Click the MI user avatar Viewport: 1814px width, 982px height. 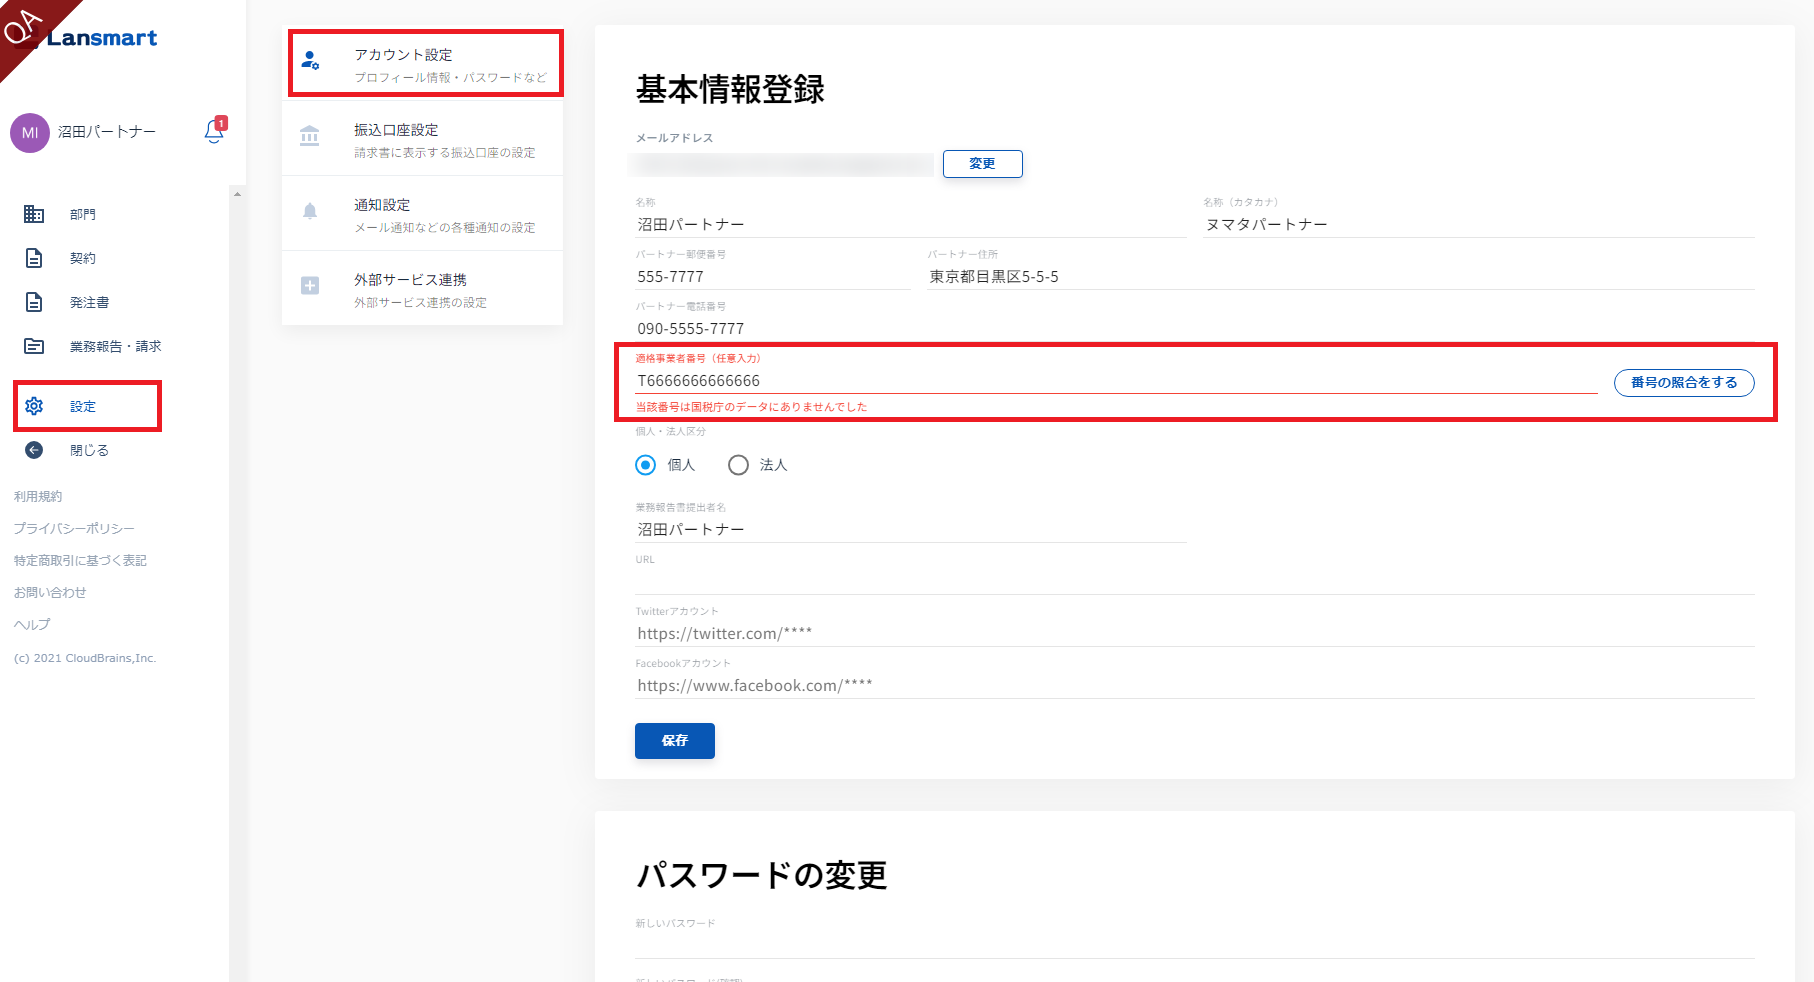tap(30, 133)
